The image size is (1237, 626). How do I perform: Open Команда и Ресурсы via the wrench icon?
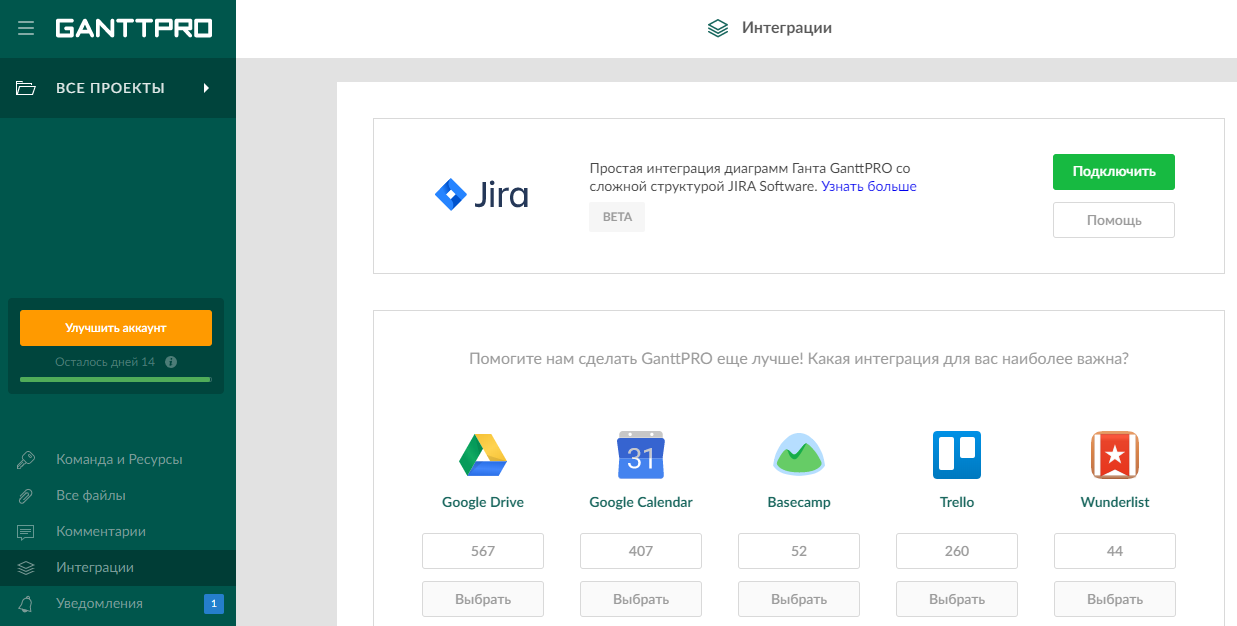coord(25,459)
